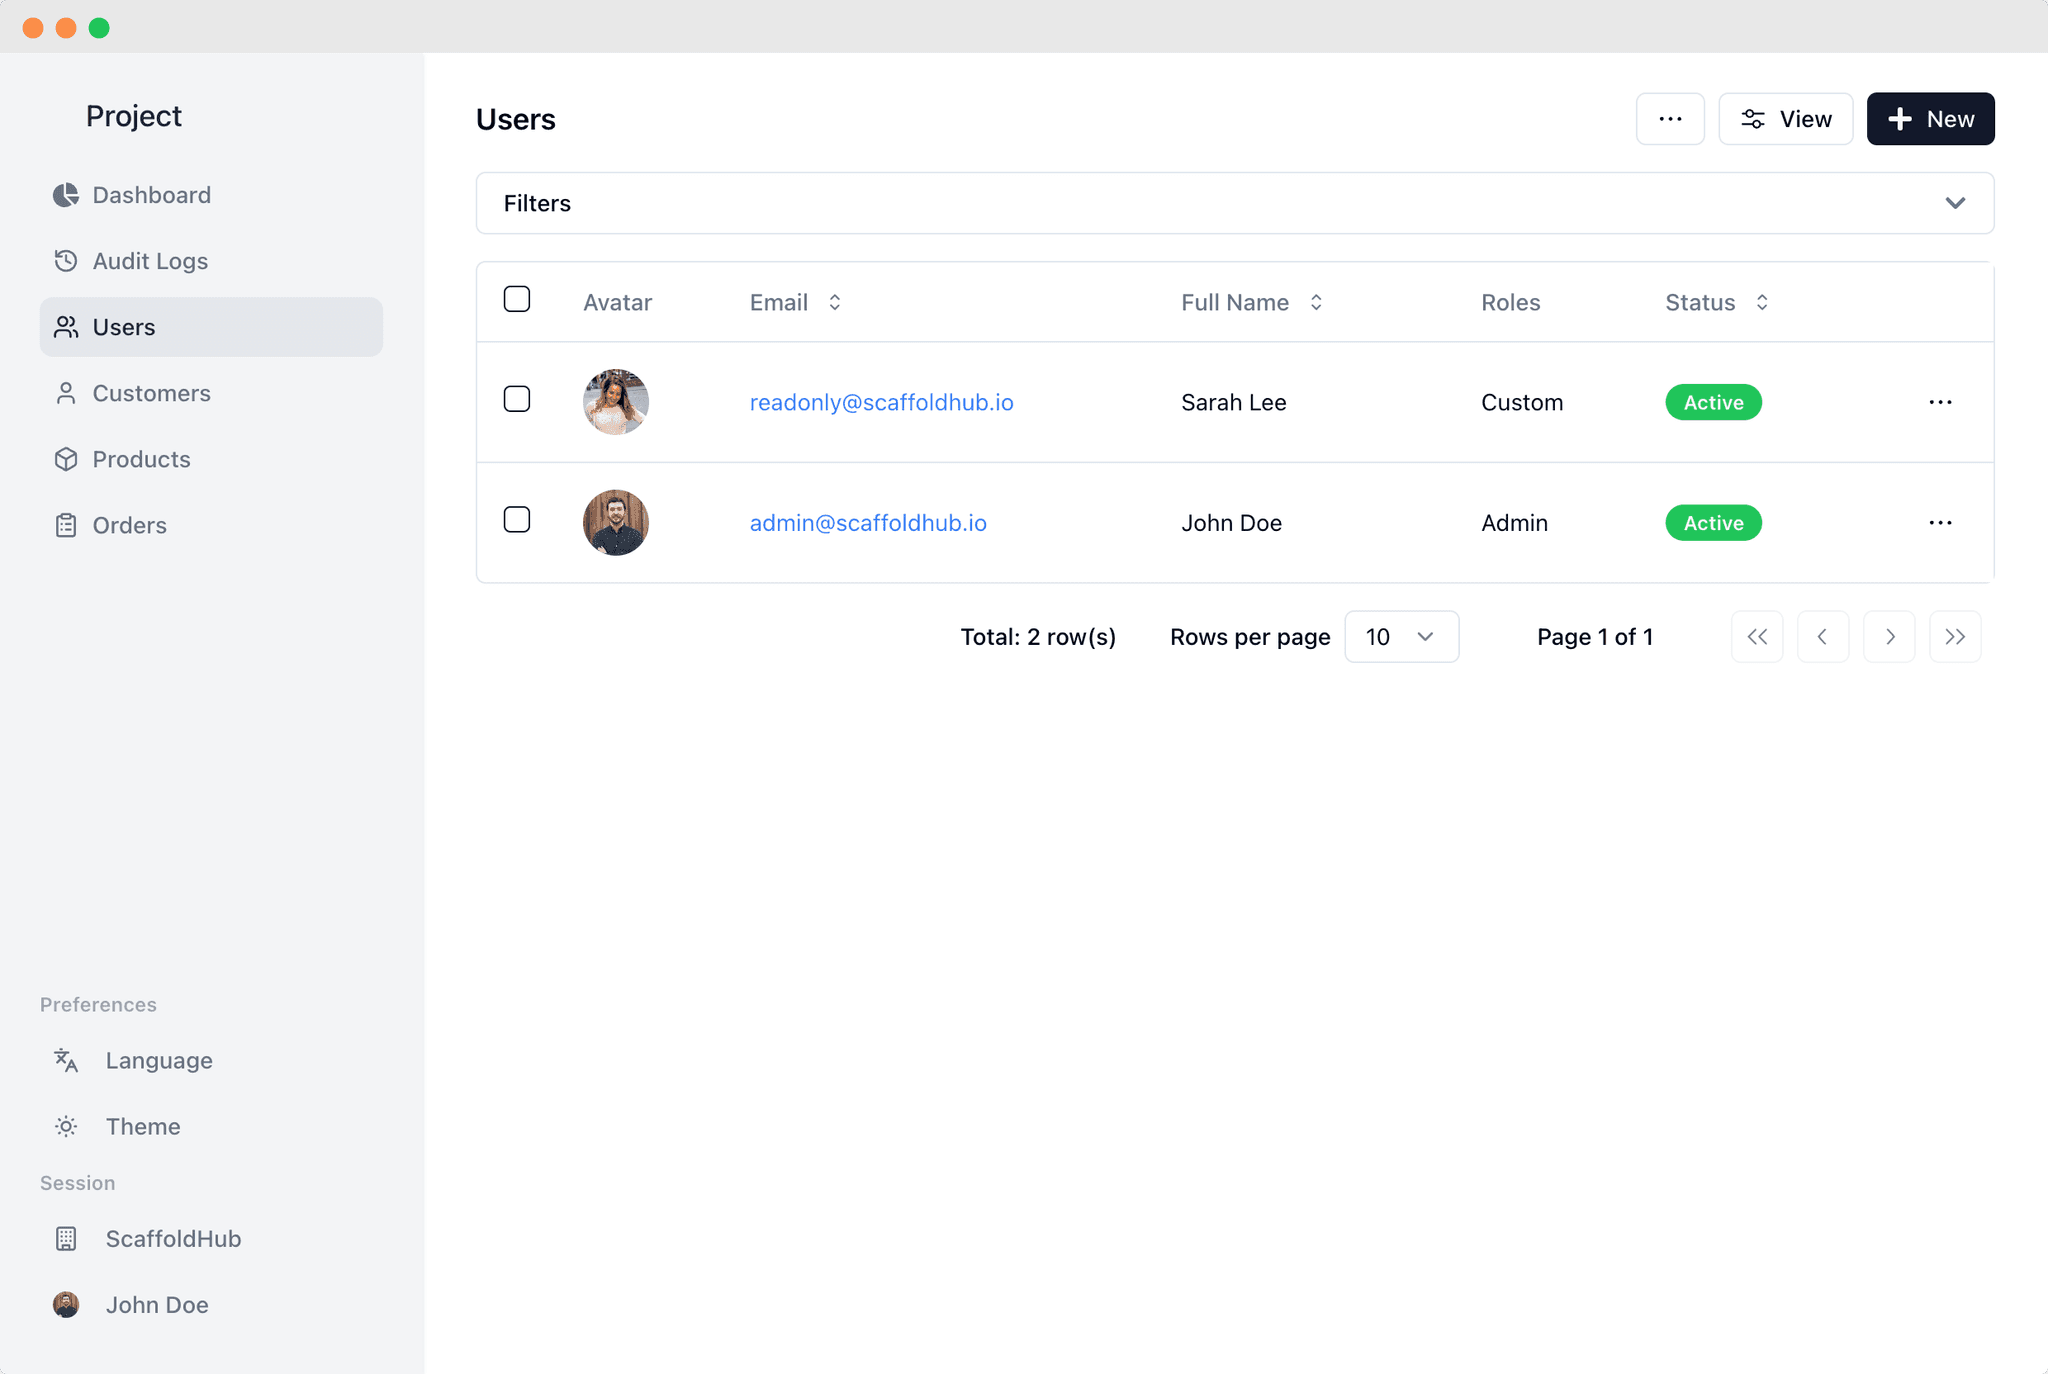Viewport: 2048px width, 1374px height.
Task: Check Sarah Lee's row checkbox
Action: (x=517, y=399)
